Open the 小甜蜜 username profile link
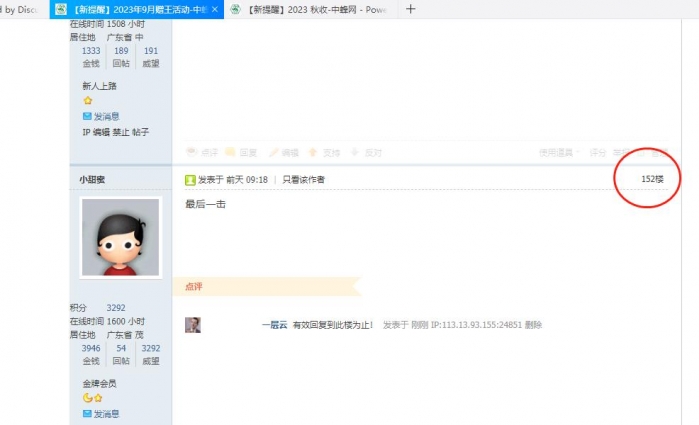Image resolution: width=699 pixels, height=425 pixels. pyautogui.click(x=92, y=179)
